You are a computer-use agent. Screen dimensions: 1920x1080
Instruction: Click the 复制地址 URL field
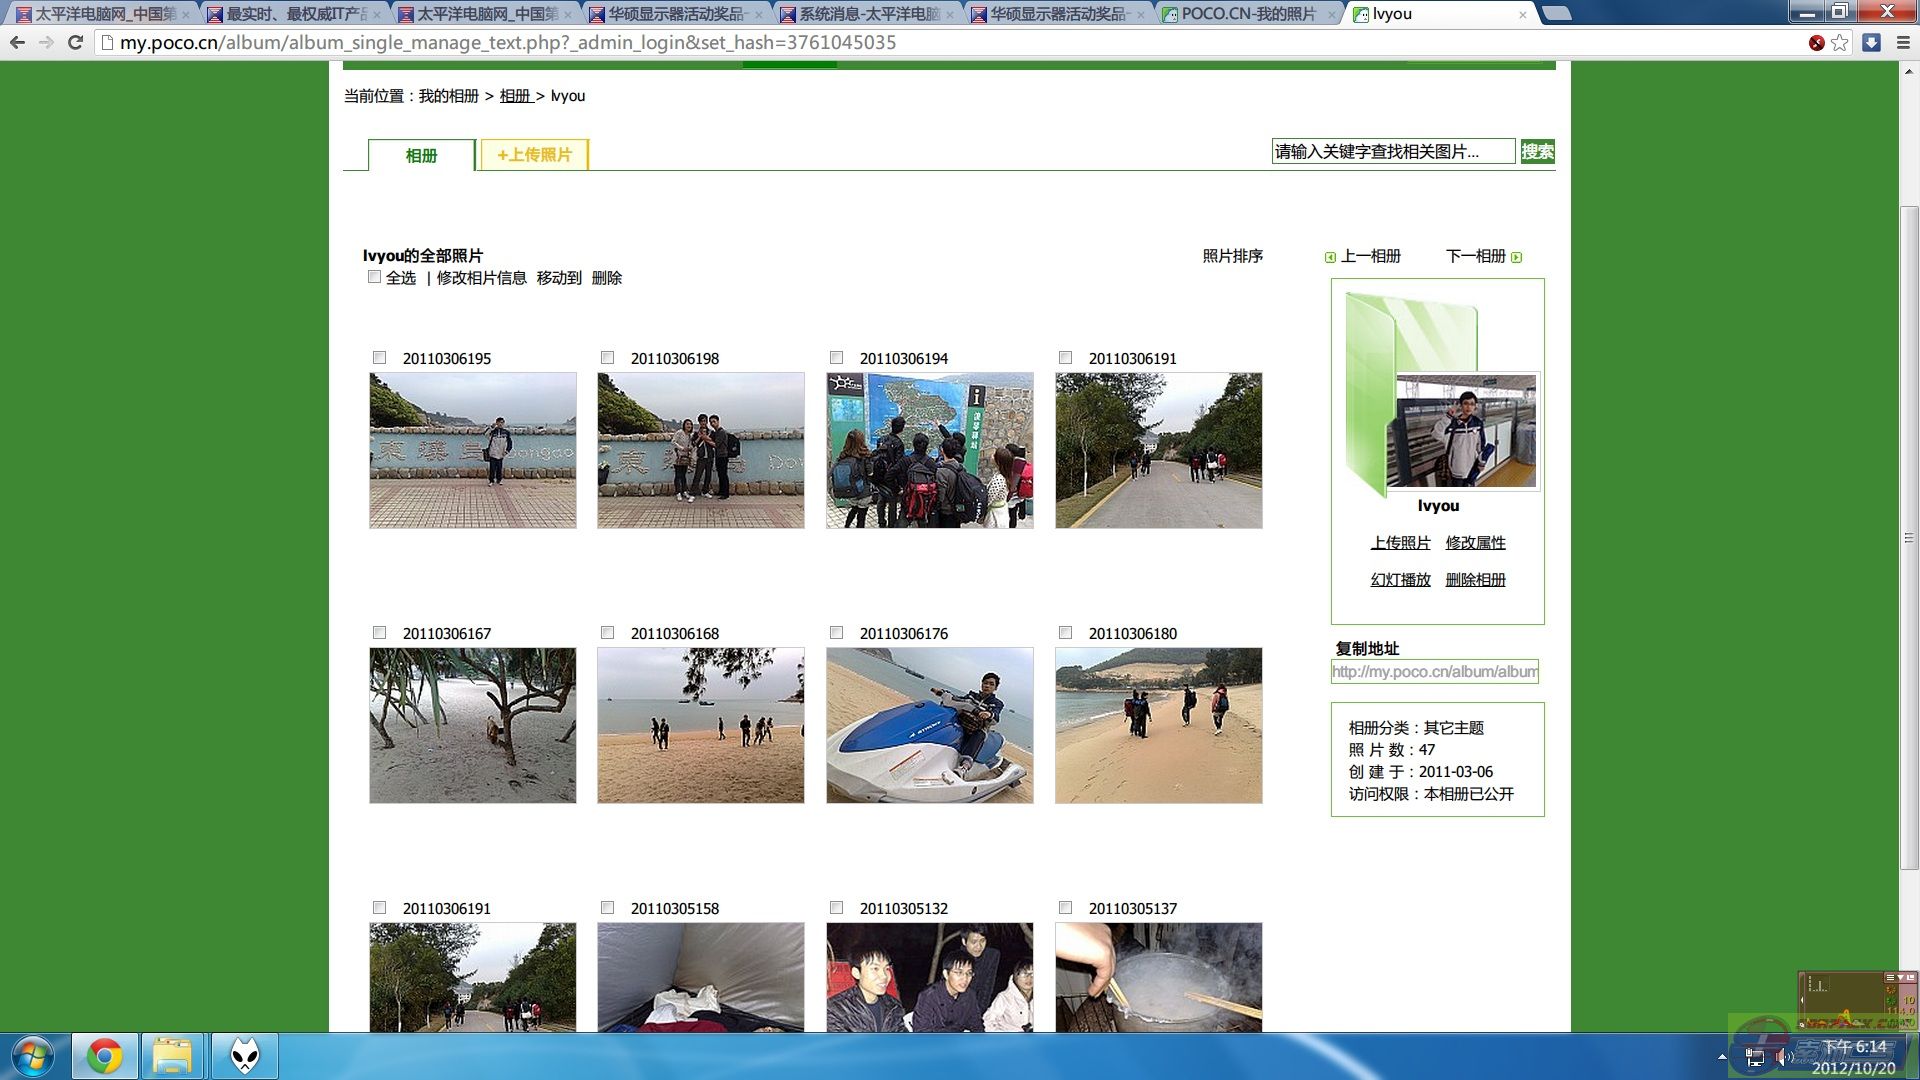[x=1434, y=671]
